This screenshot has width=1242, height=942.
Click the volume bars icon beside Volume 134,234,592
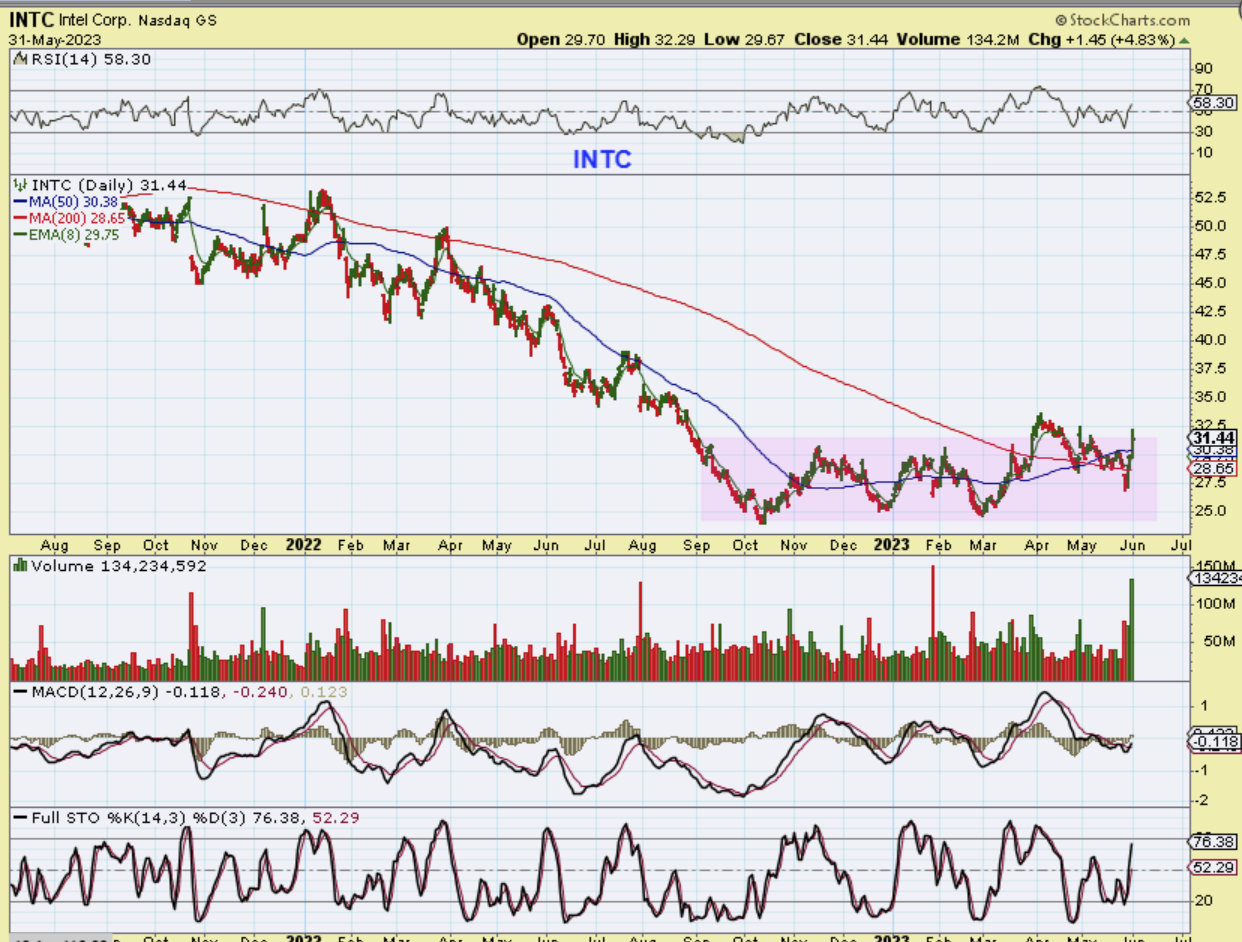(20, 567)
